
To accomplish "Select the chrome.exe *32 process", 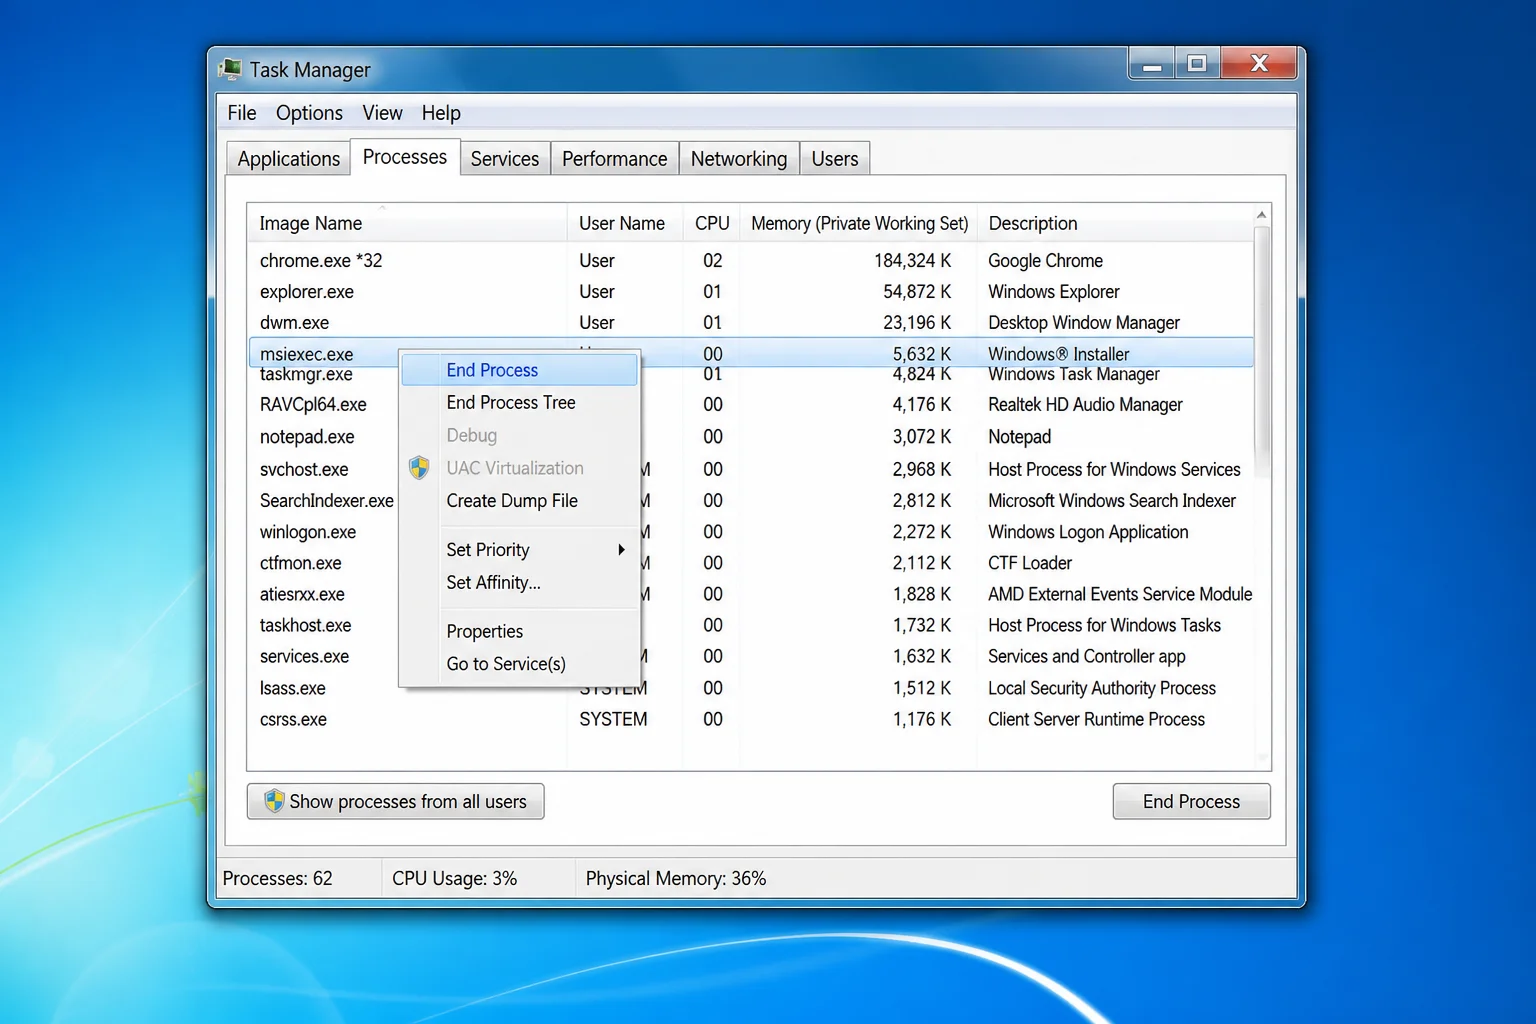I will pos(750,260).
